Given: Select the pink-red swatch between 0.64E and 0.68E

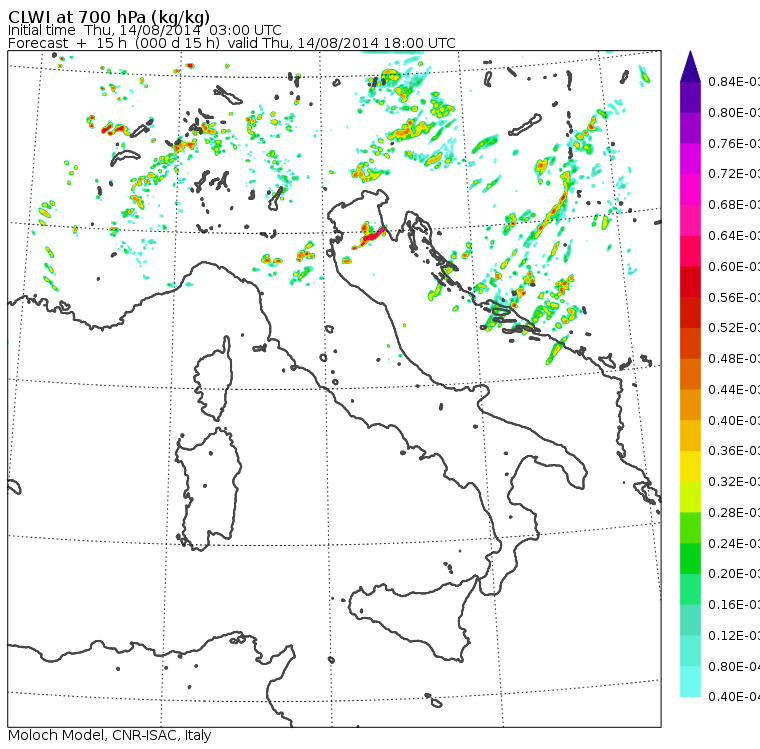Looking at the screenshot, I should point(690,220).
